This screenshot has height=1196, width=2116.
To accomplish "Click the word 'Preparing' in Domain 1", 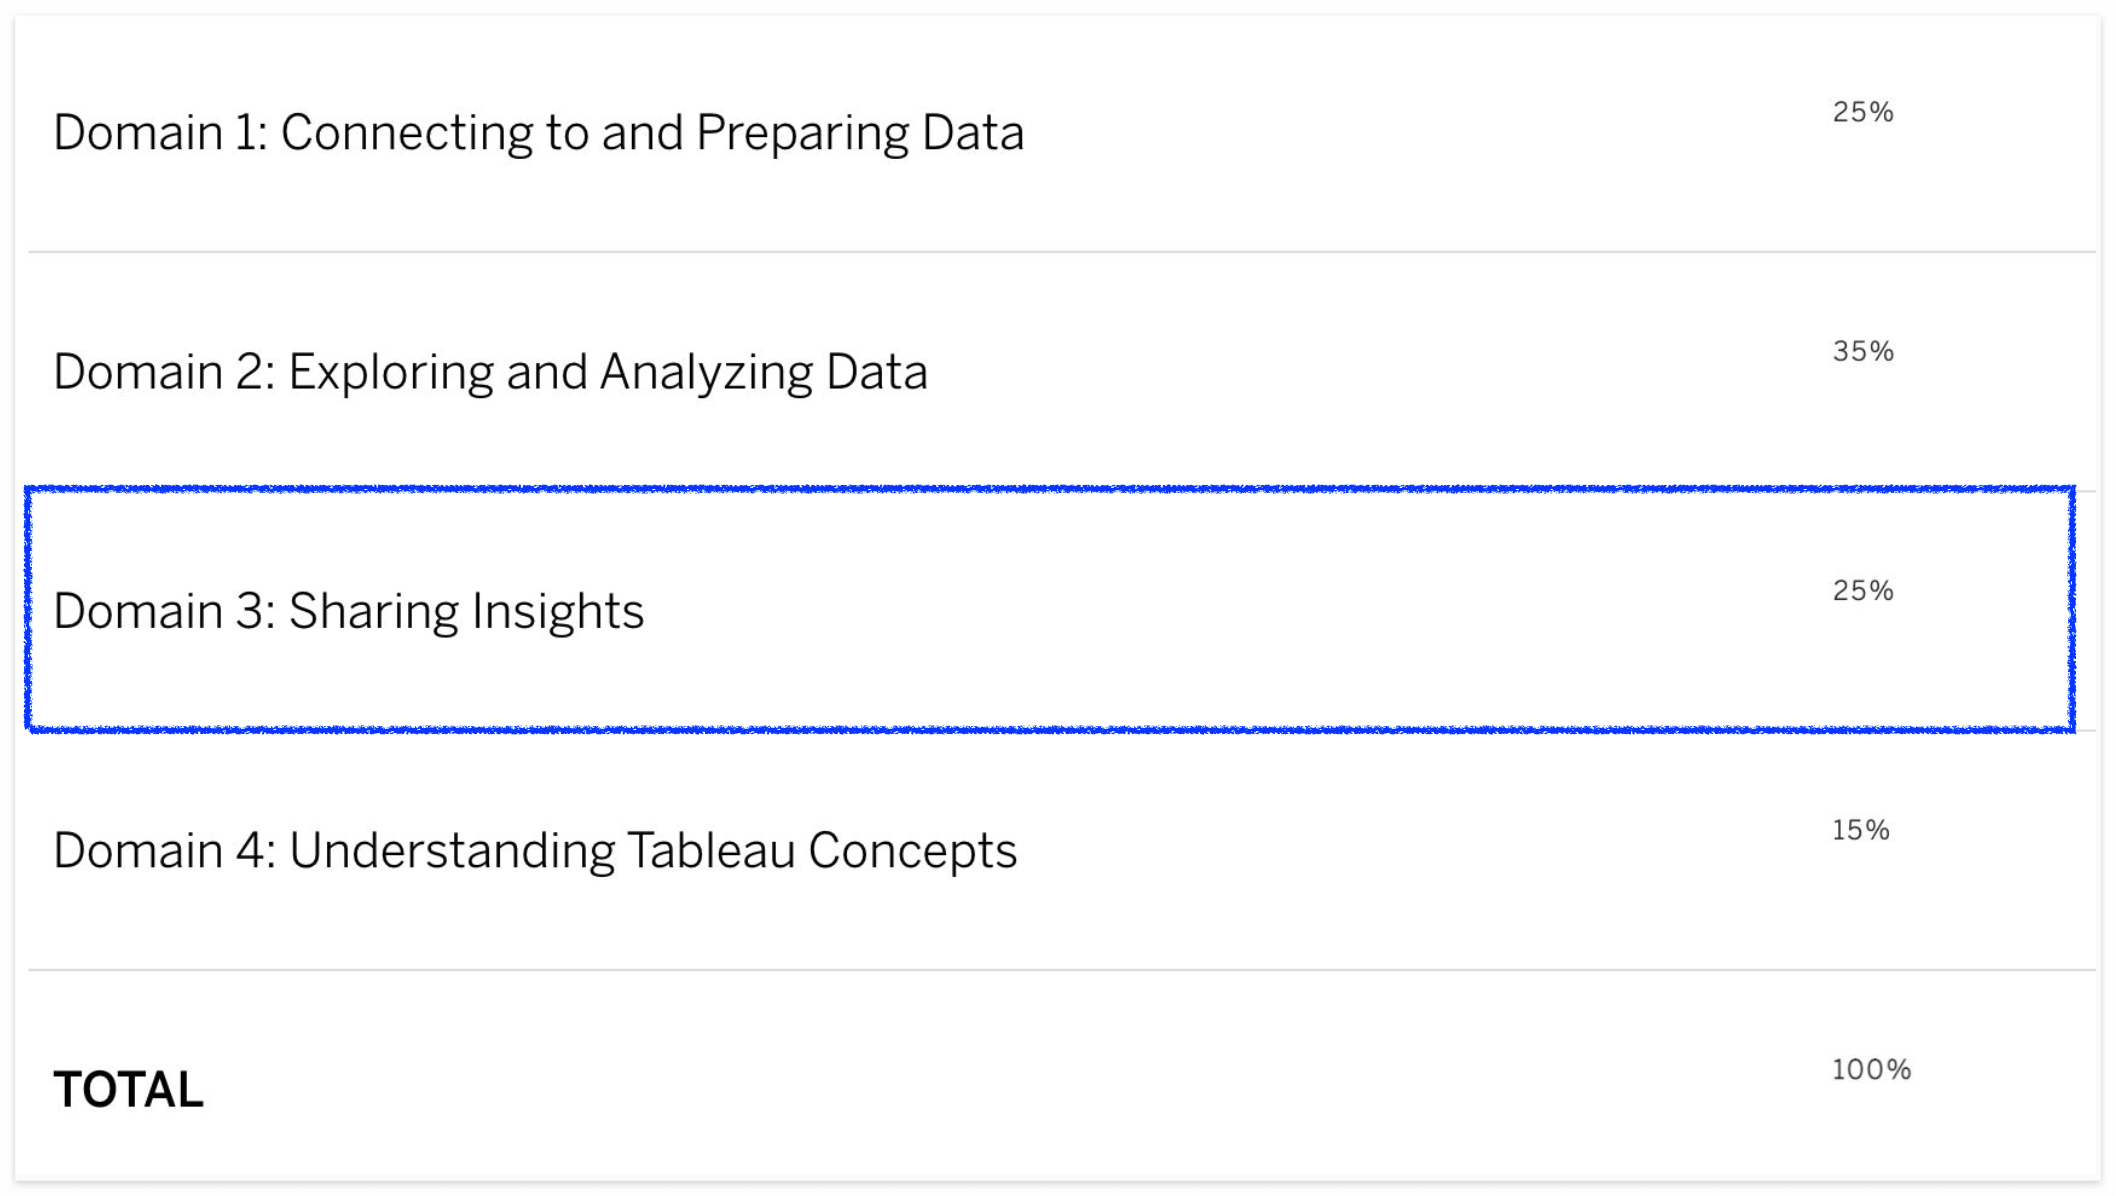I will tap(802, 135).
